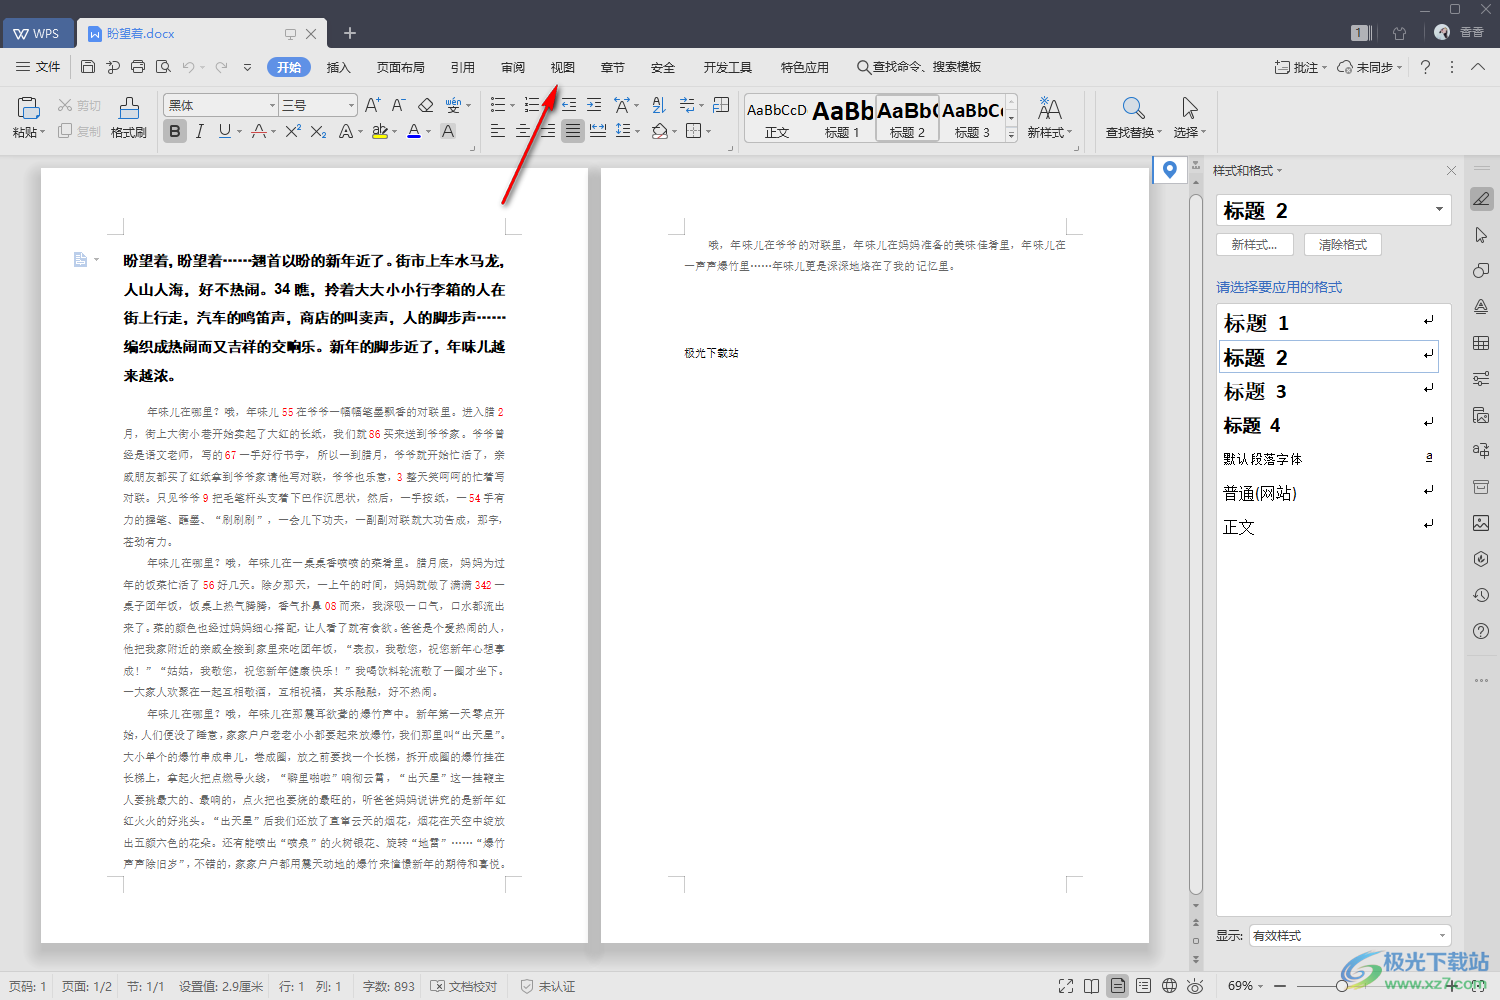This screenshot has height=1000, width=1500.
Task: Click the Sort (A-Z) icon
Action: 658,105
